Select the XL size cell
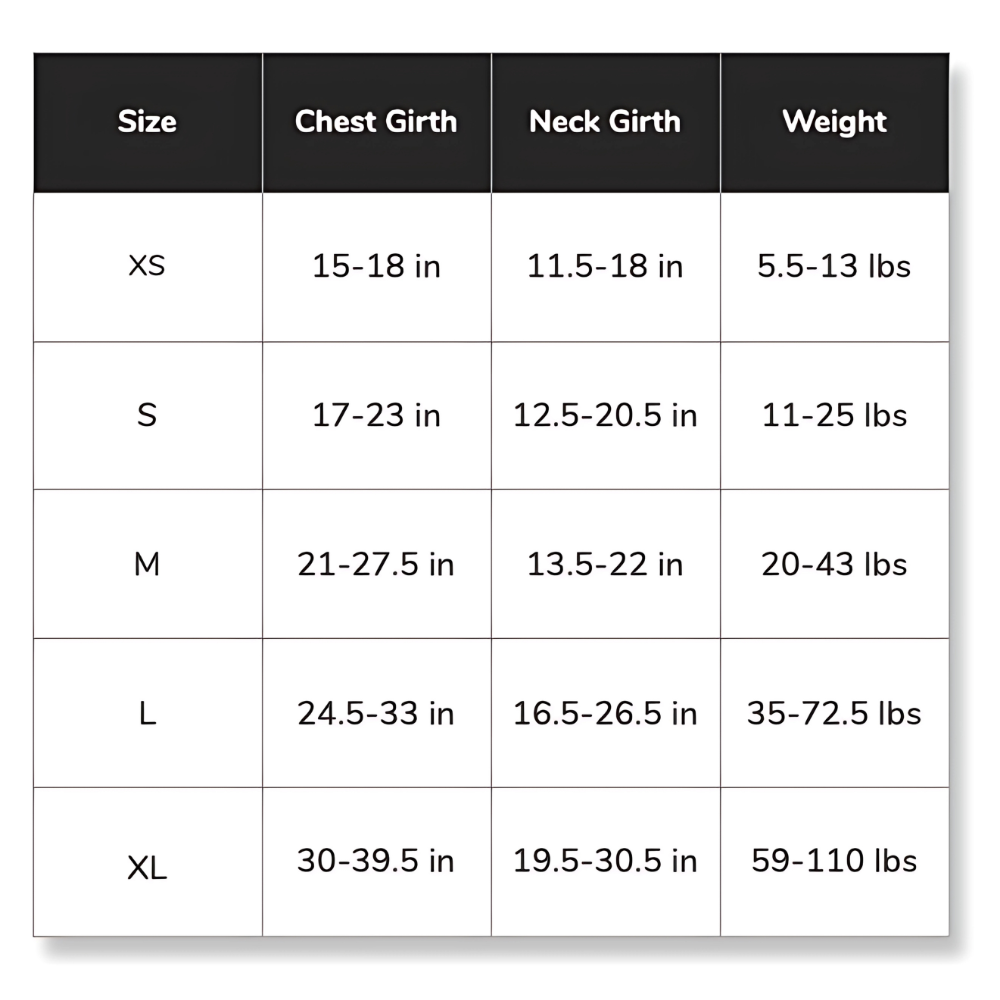The image size is (1000, 1000). click(x=147, y=862)
